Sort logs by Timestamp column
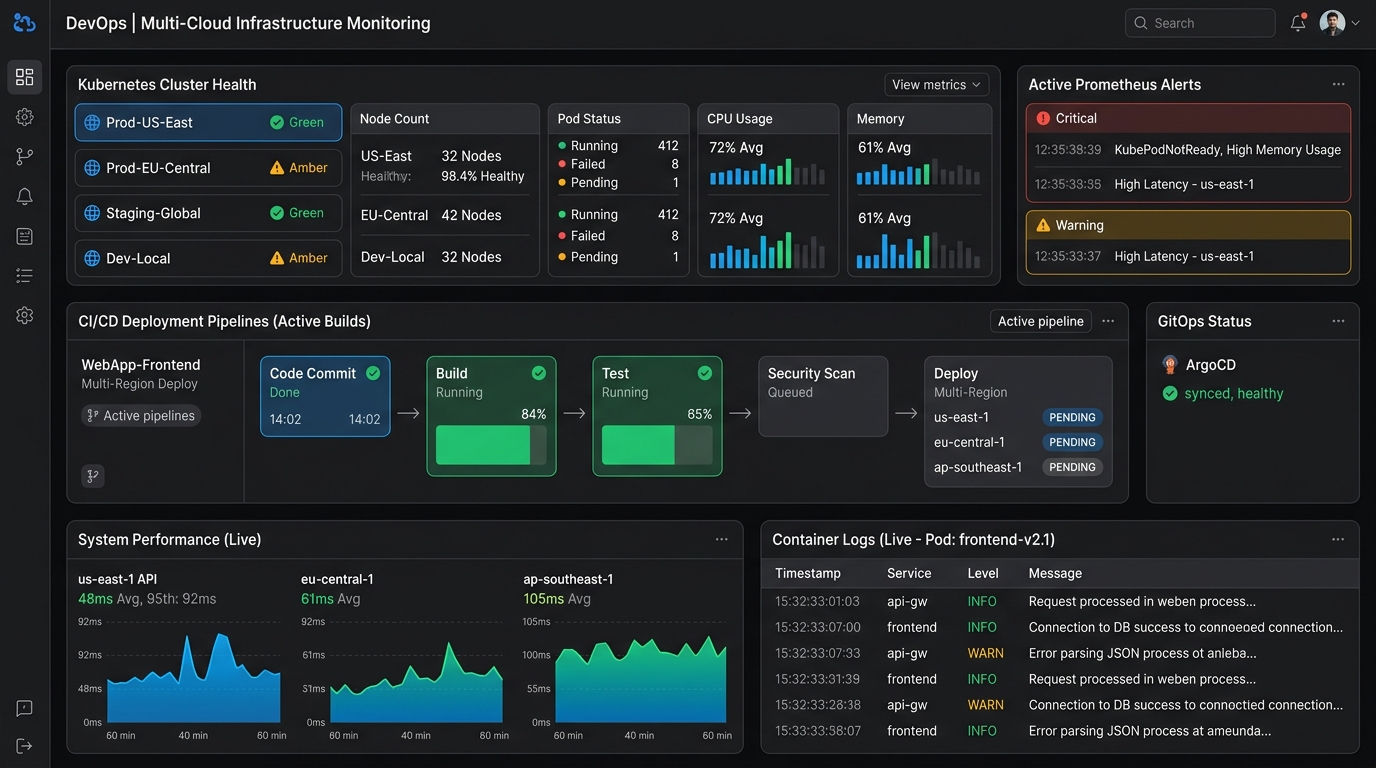Screen dimensions: 1376x768 tap(808, 573)
